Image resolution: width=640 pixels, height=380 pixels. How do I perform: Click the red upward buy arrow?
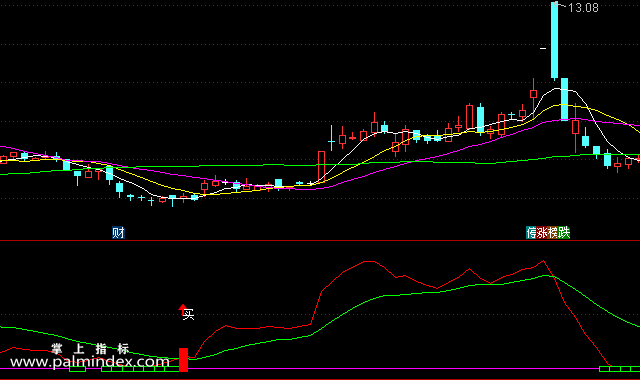[x=183, y=309]
